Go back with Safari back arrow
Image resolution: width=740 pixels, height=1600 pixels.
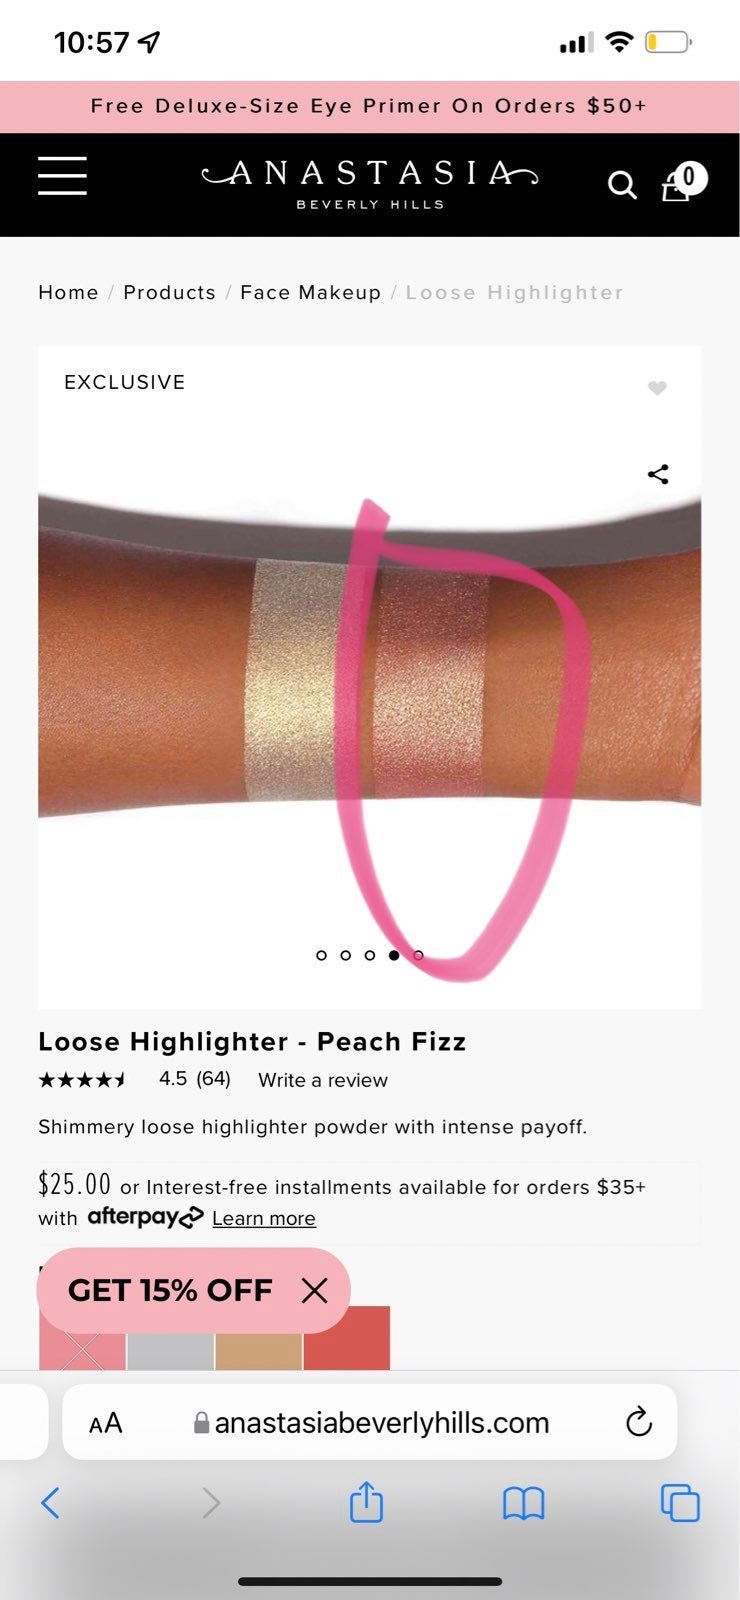pyautogui.click(x=50, y=1502)
